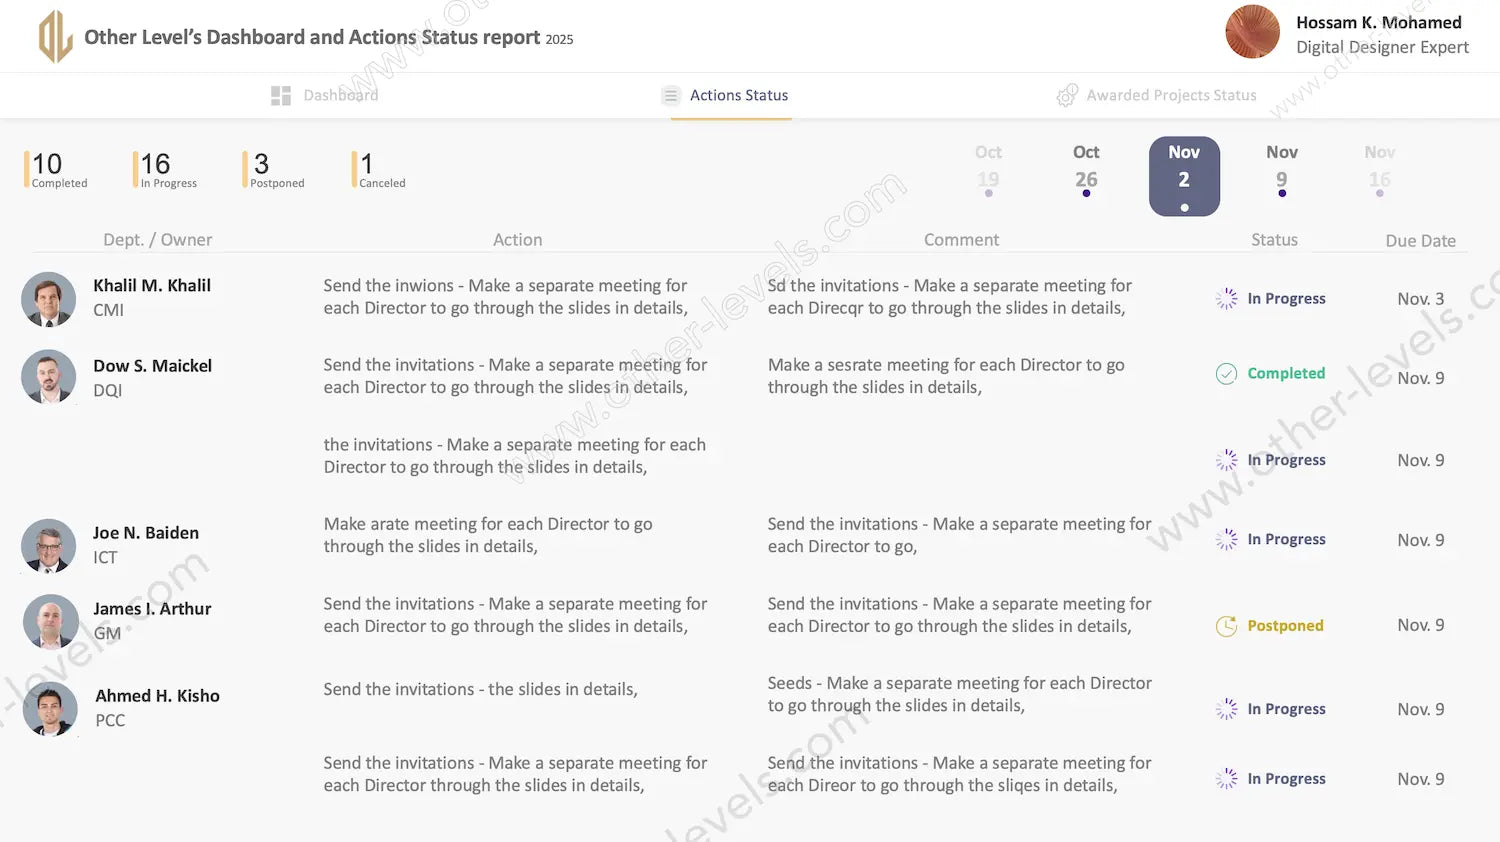Click the Due Date column header
Viewport: 1500px width, 842px height.
pos(1420,241)
